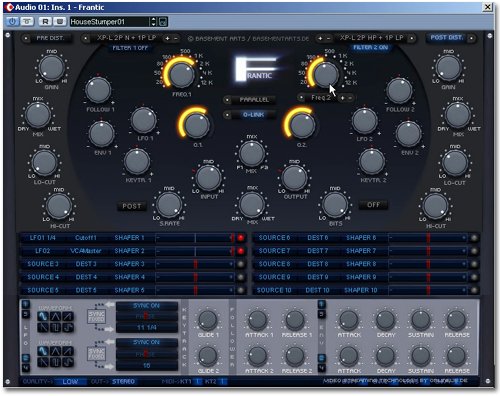Select saw down waveform for second LFO

click(43, 362)
